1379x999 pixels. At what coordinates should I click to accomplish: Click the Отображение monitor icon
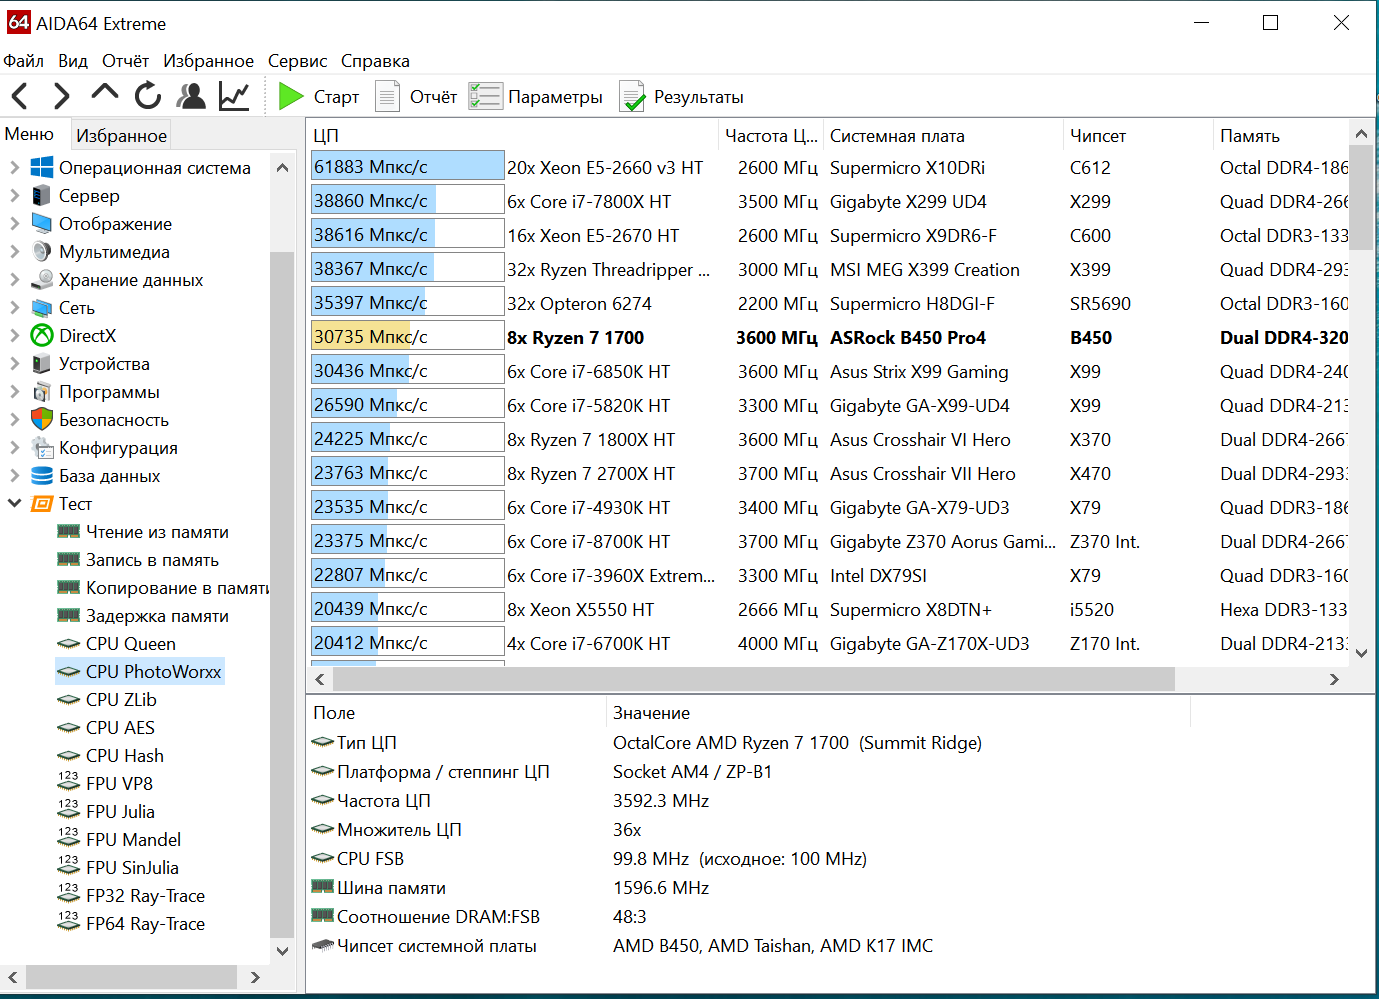42,223
